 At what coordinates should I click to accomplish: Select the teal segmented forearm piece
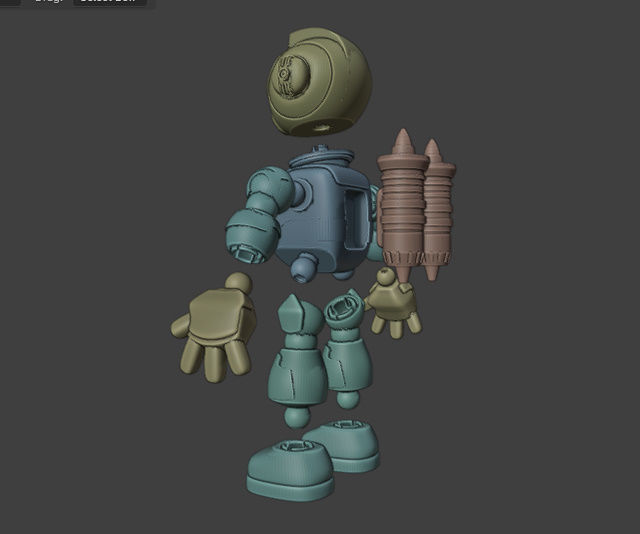[253, 235]
